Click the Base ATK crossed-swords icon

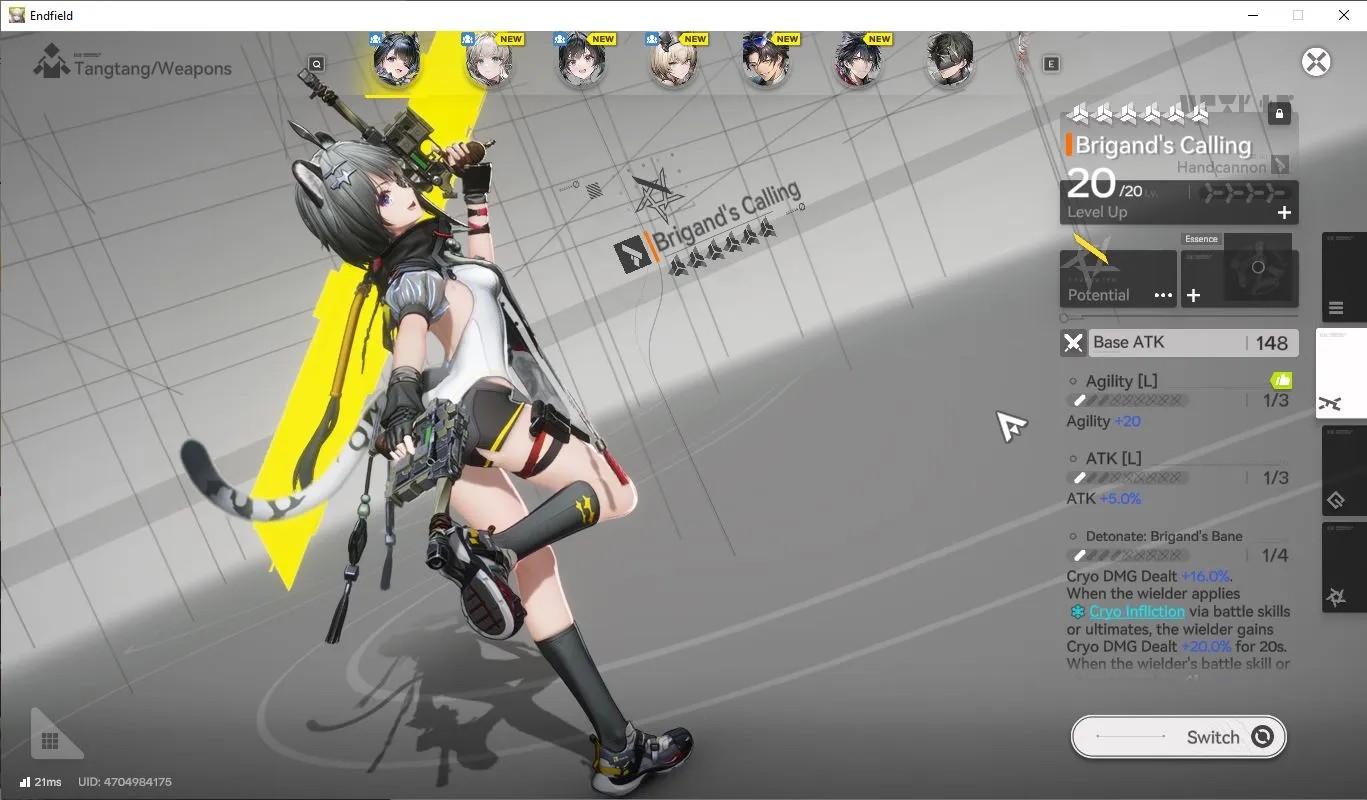(1073, 343)
